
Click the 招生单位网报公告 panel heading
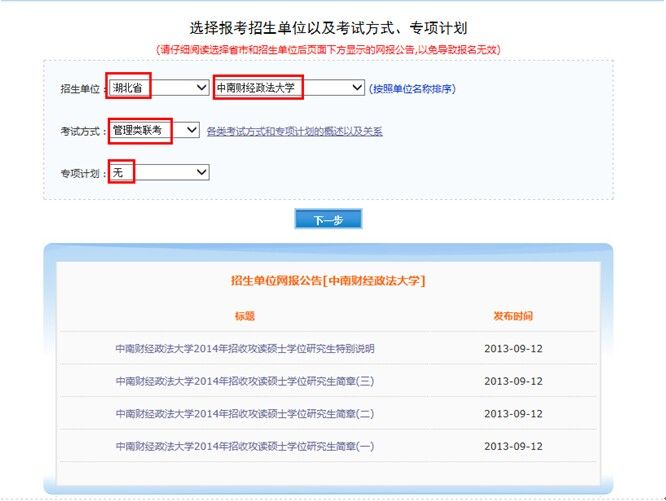pyautogui.click(x=328, y=281)
